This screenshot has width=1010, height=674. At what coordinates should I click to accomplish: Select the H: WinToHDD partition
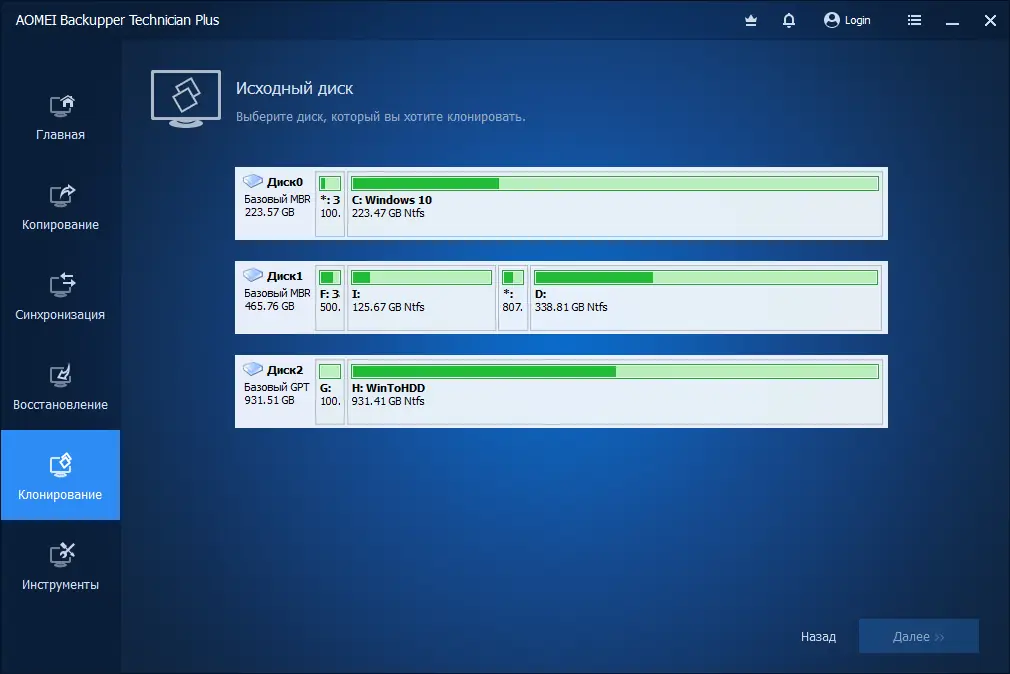click(x=615, y=392)
